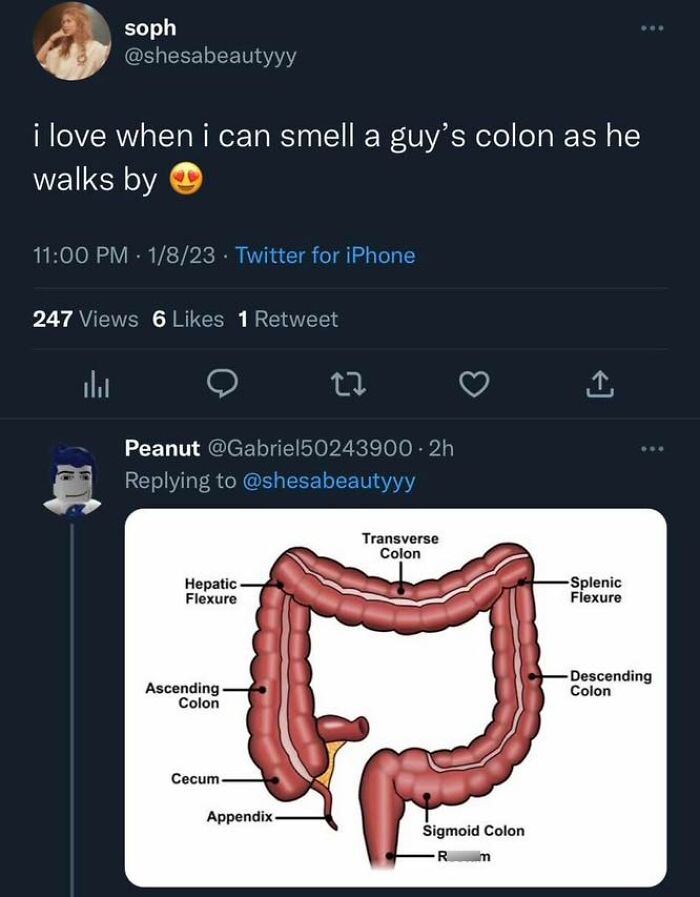
Task: Click the soph display name
Action: tap(150, 29)
